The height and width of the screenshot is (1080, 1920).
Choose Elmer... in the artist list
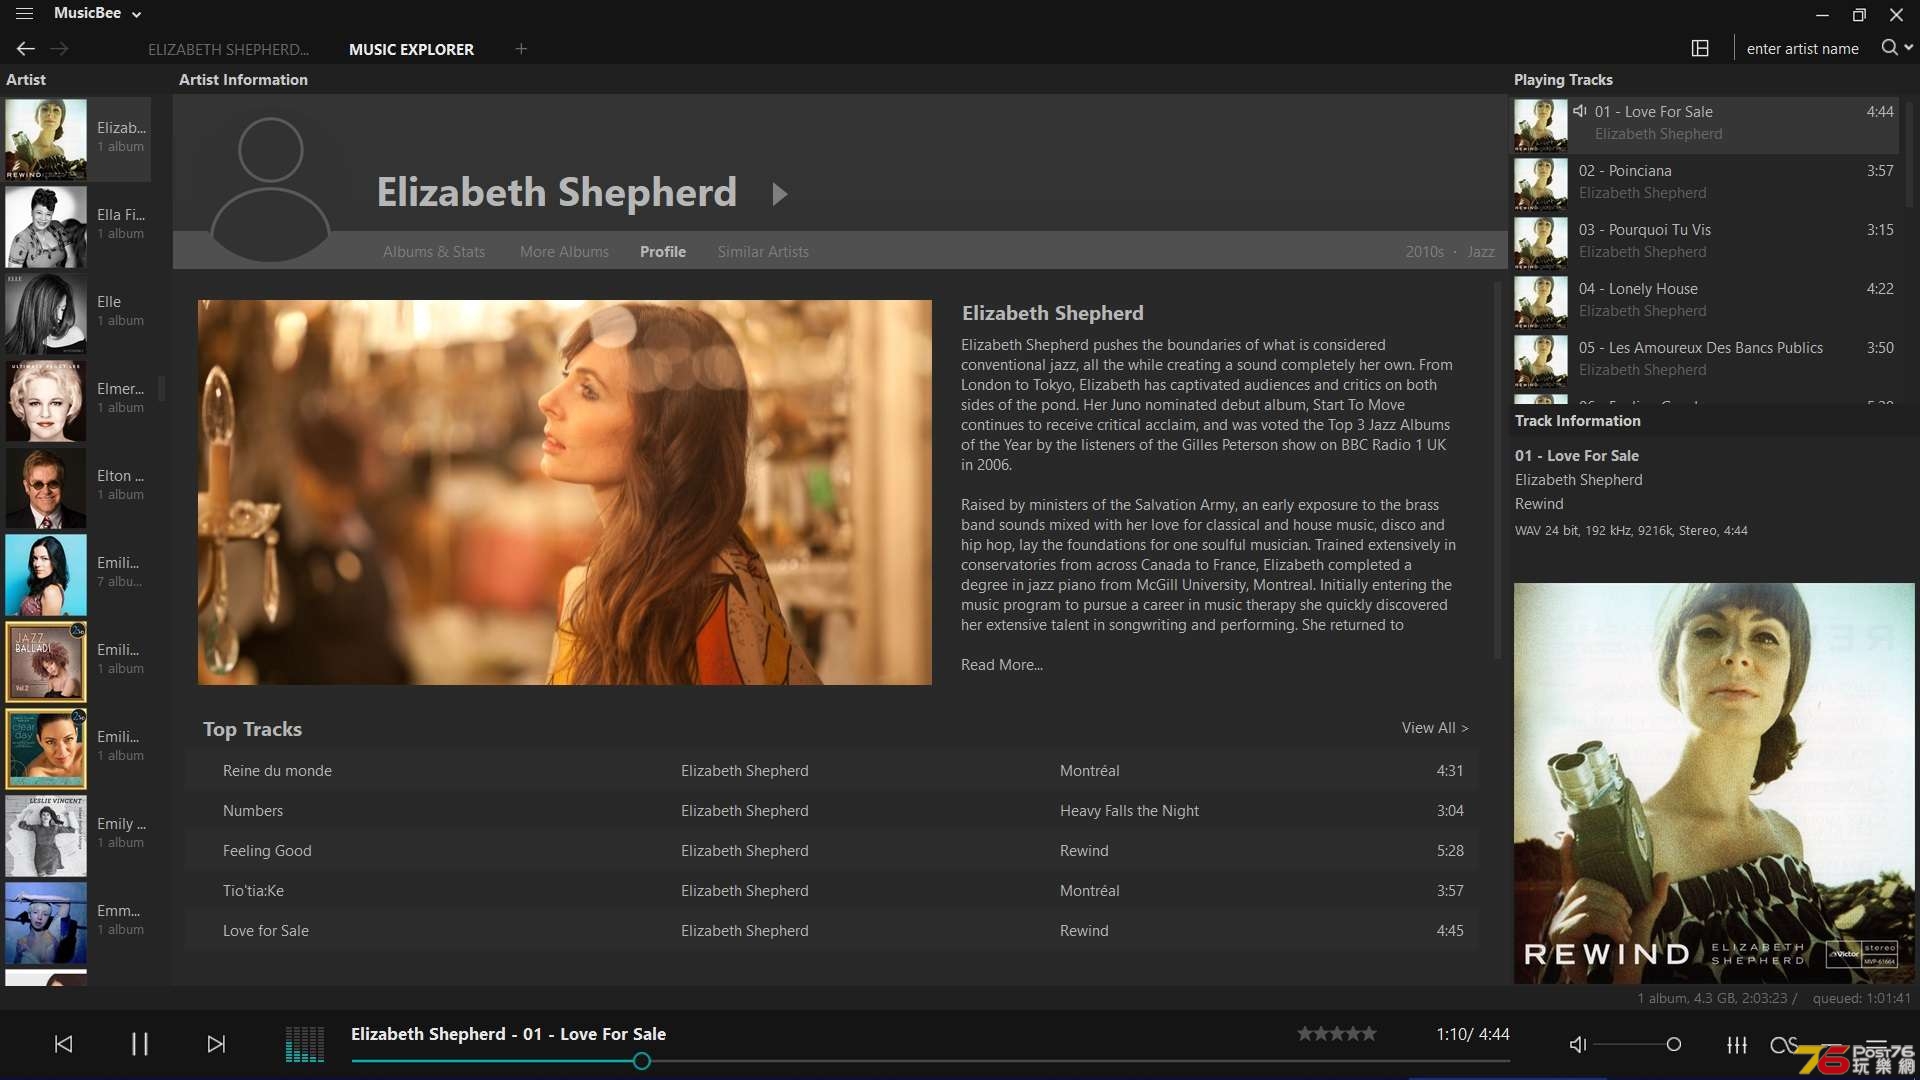(78, 400)
